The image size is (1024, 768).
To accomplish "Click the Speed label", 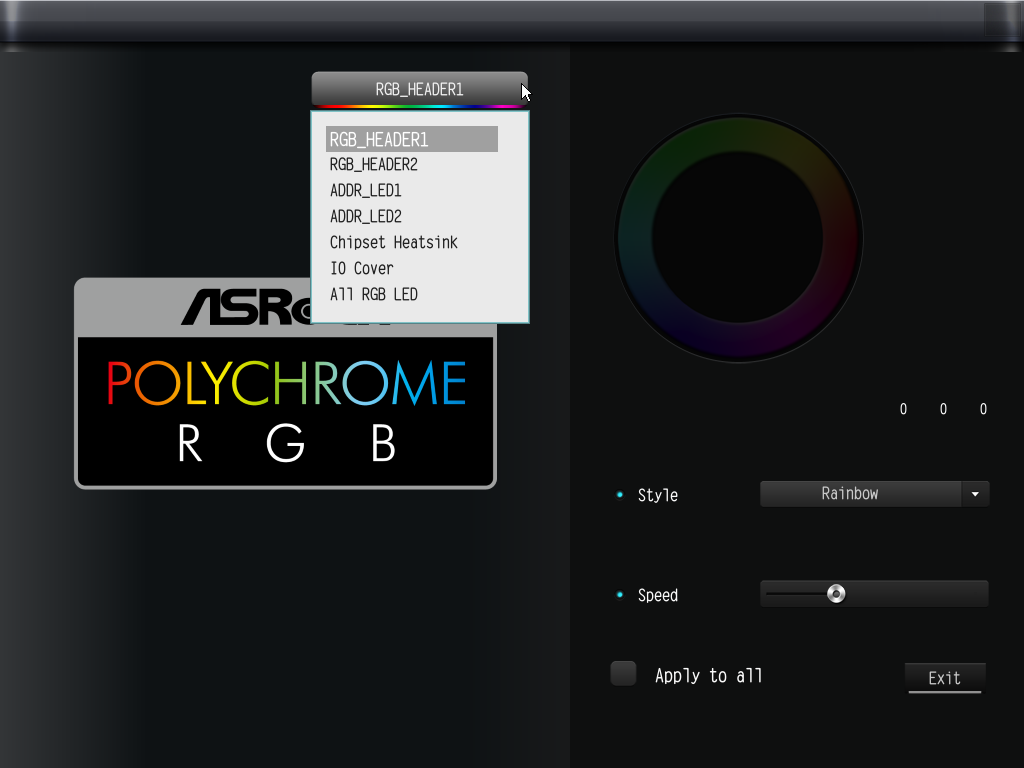I will tap(658, 595).
